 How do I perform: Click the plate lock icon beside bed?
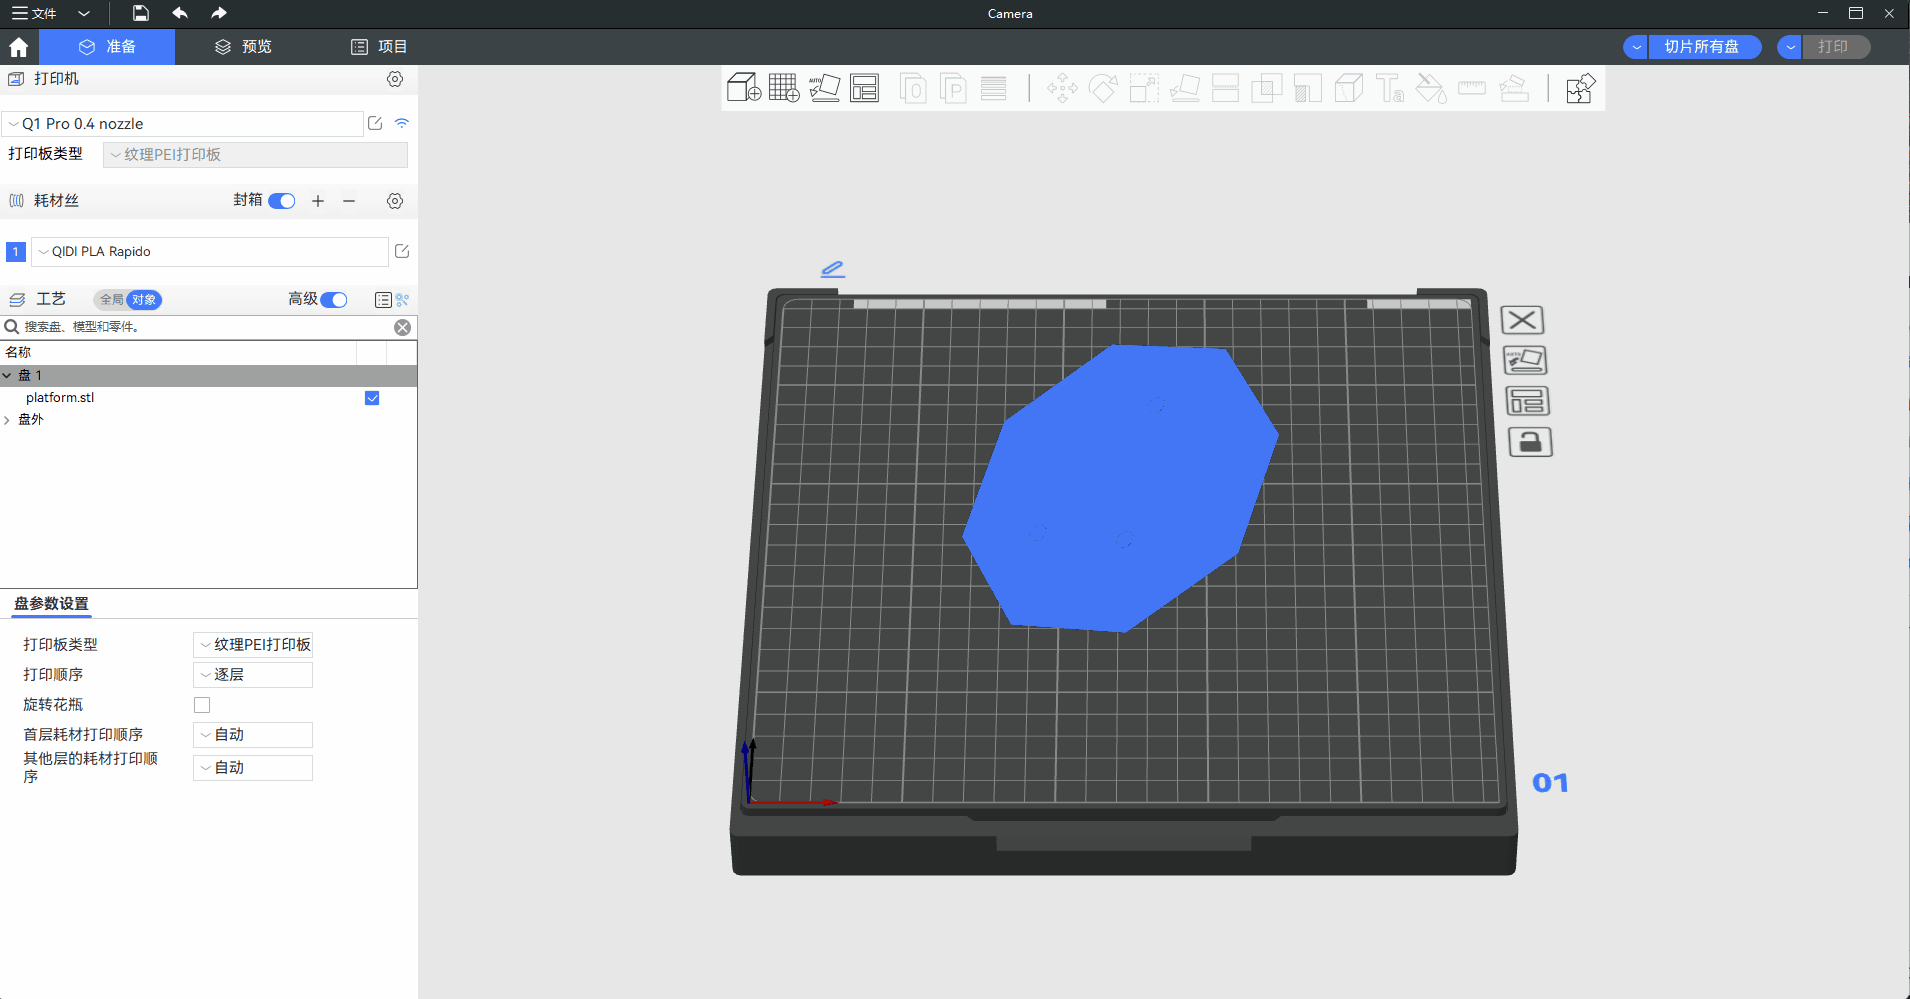(1529, 442)
